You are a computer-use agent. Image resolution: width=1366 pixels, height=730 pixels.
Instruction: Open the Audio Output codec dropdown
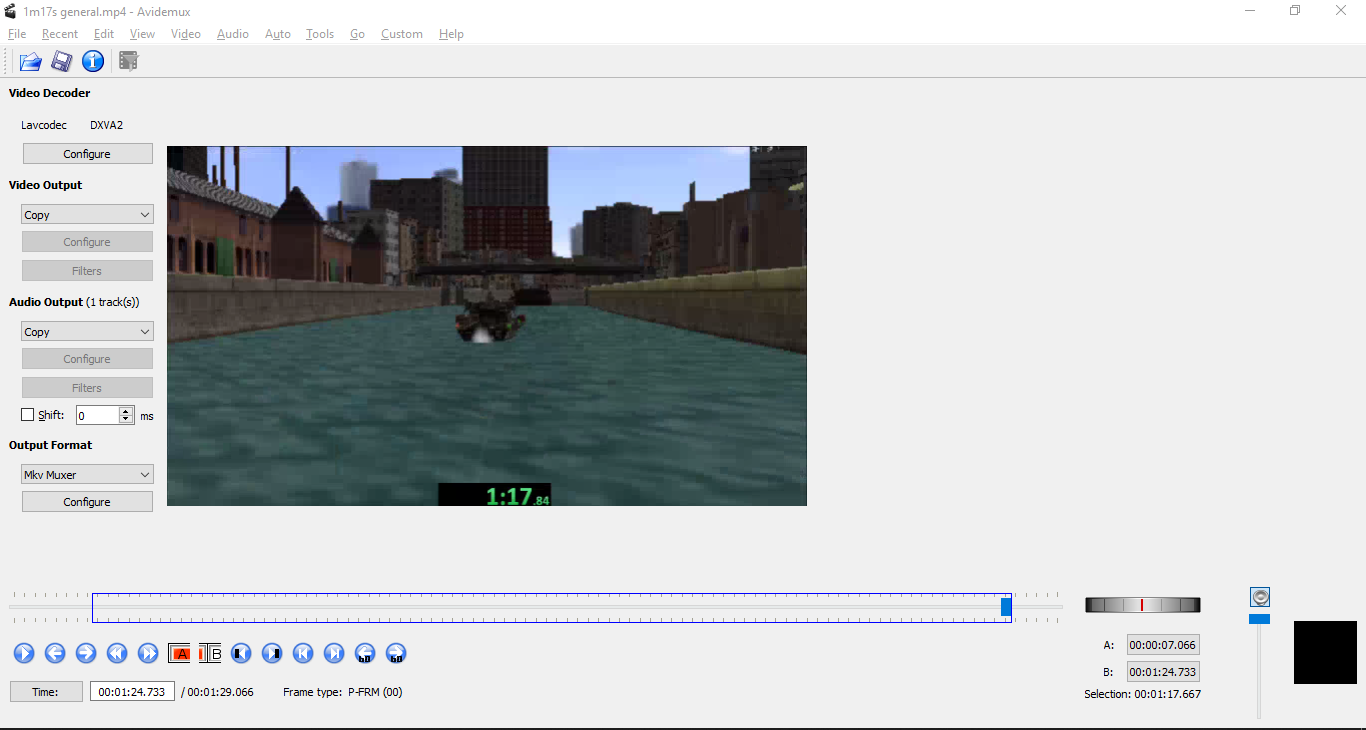(87, 332)
